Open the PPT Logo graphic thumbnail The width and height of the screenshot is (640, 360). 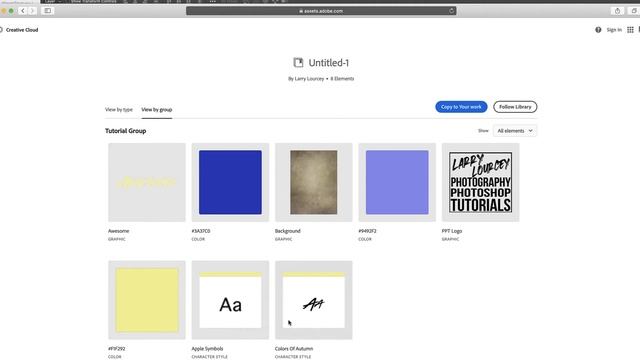tap(480, 182)
